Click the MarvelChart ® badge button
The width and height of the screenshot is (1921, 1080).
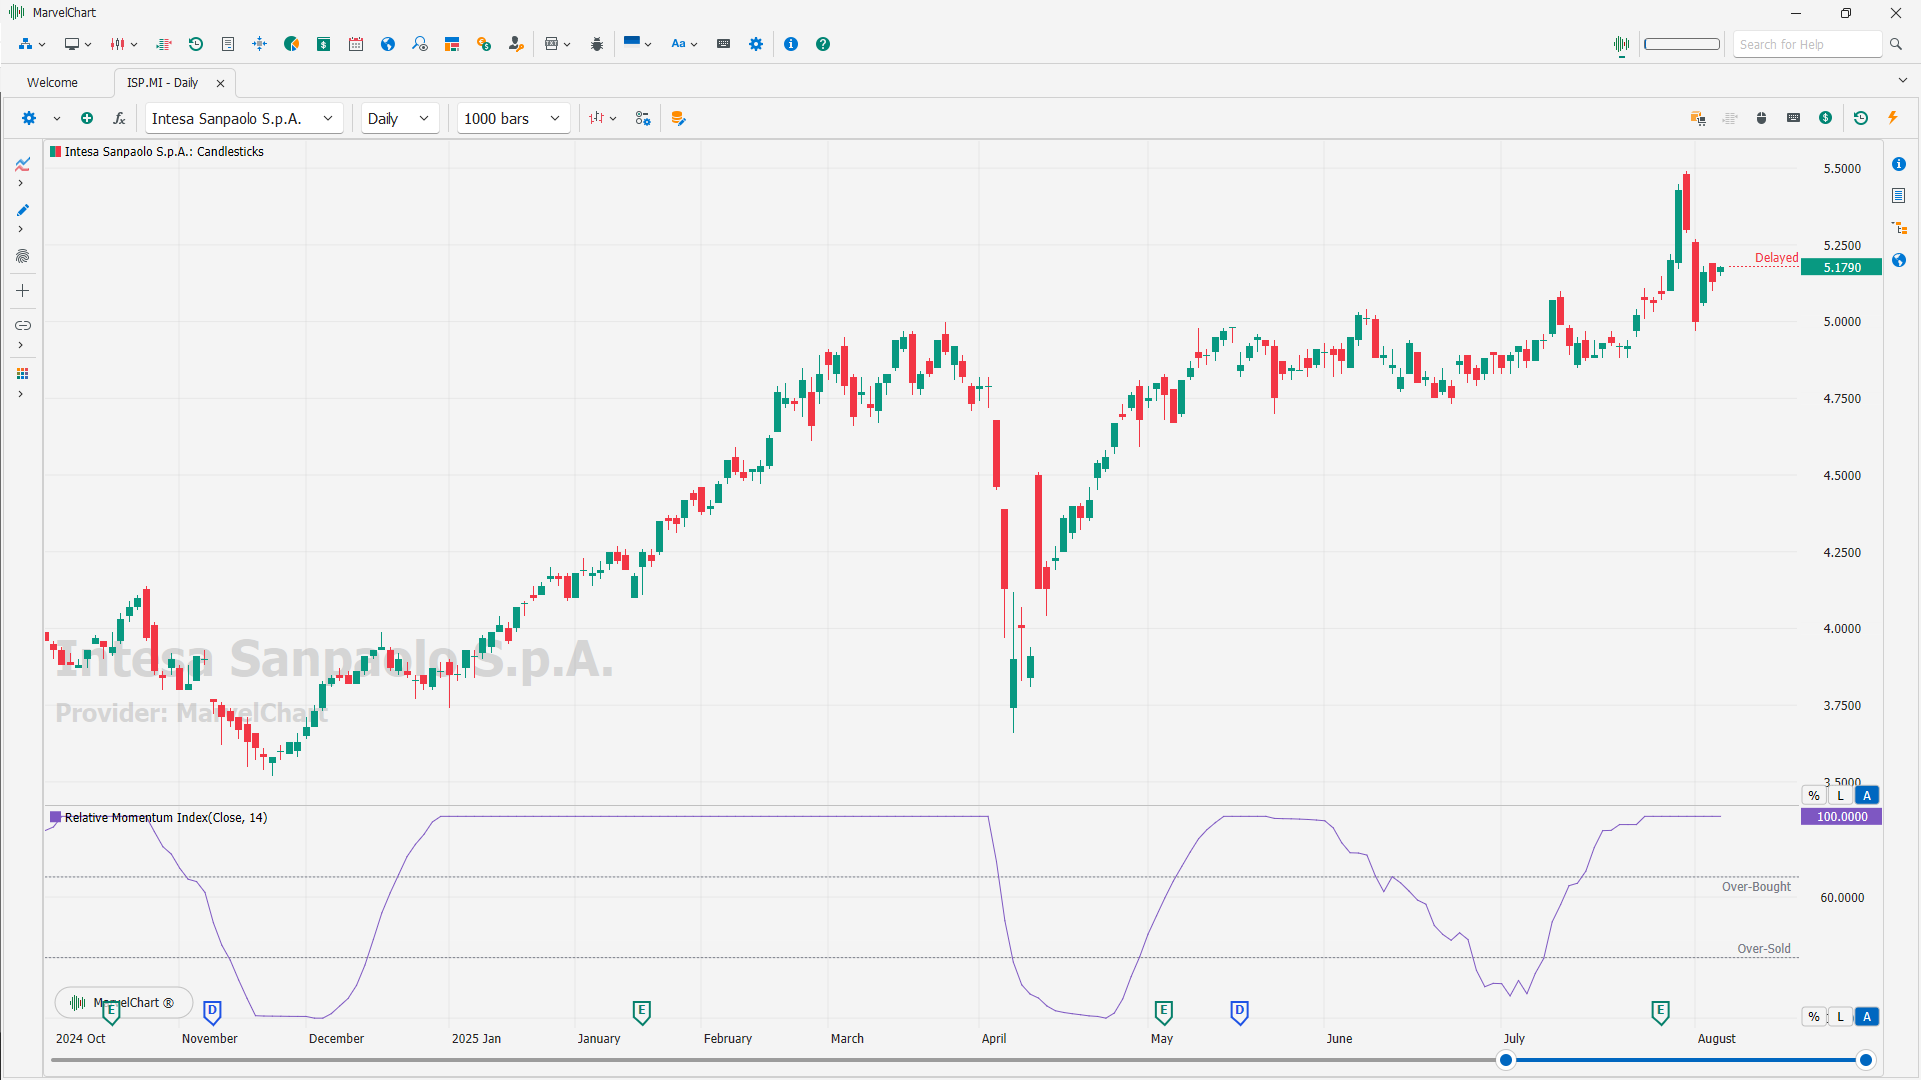point(124,1002)
